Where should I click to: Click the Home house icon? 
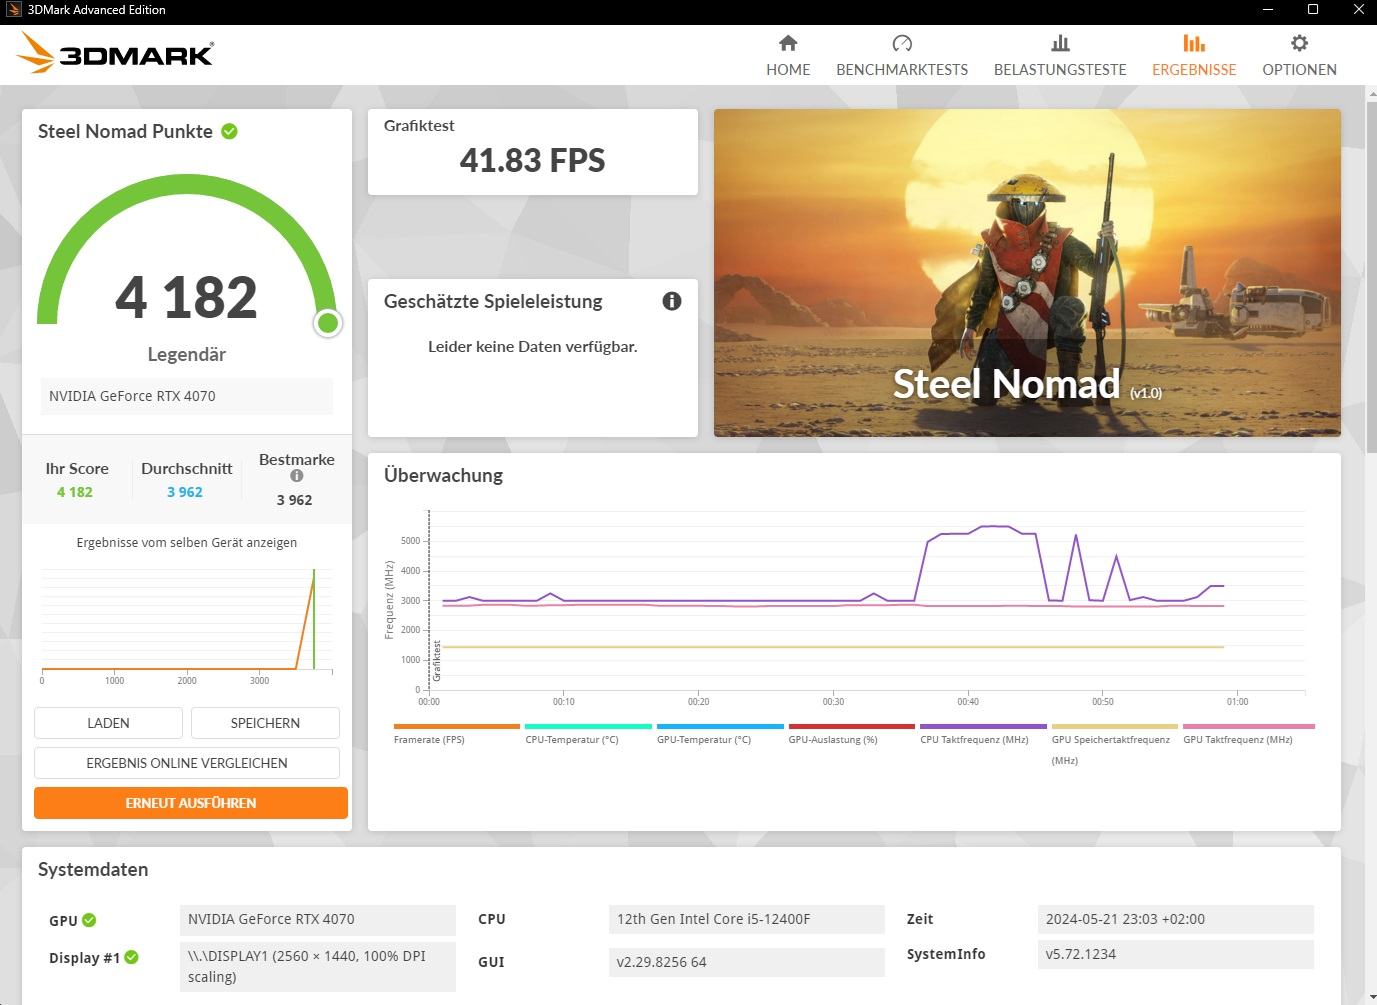(788, 43)
